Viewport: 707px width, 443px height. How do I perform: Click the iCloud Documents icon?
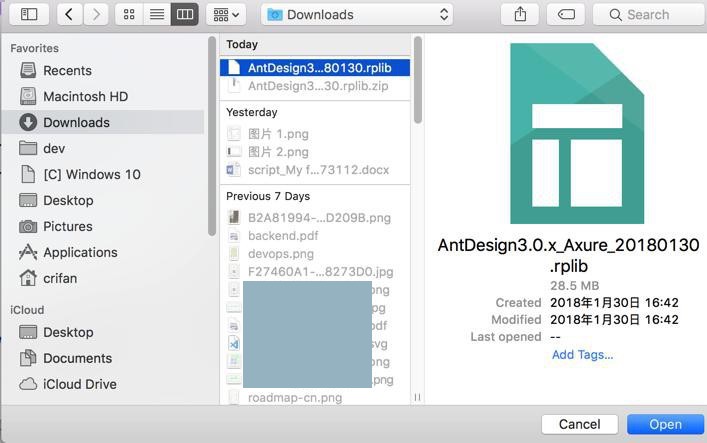[x=28, y=358]
